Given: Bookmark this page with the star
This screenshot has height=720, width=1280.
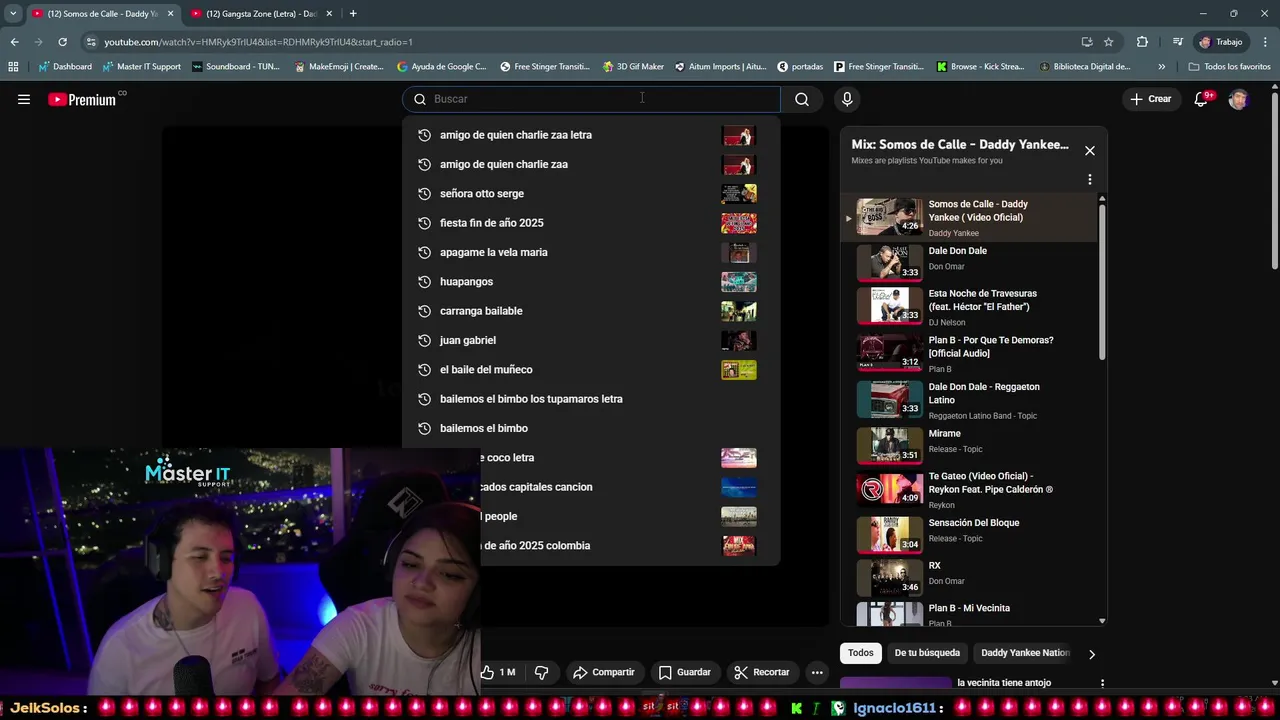Looking at the screenshot, I should click(1108, 42).
